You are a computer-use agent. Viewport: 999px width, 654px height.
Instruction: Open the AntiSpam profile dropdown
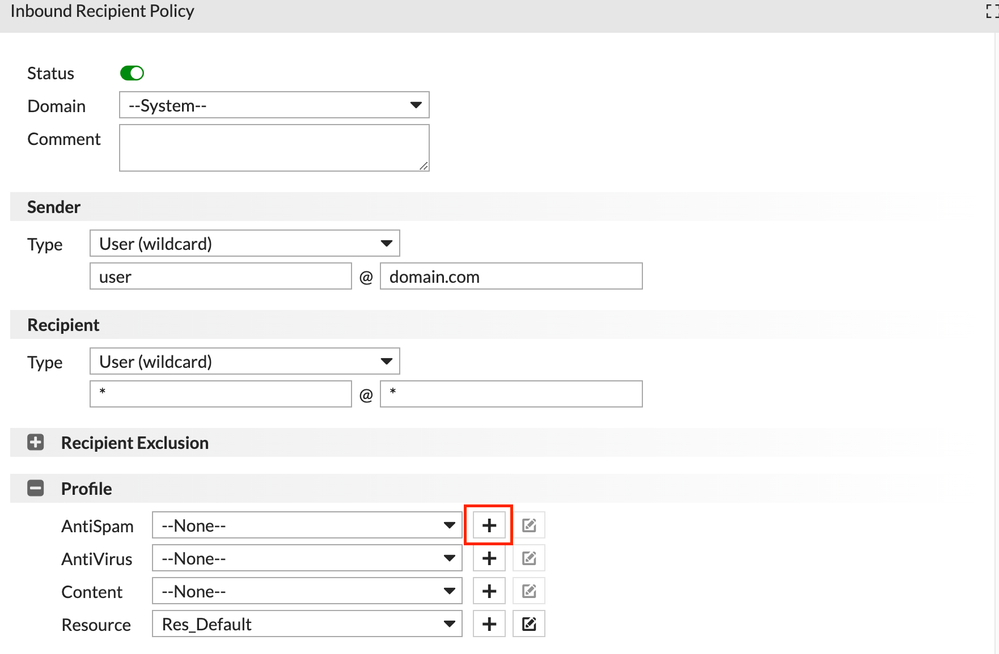coord(307,525)
